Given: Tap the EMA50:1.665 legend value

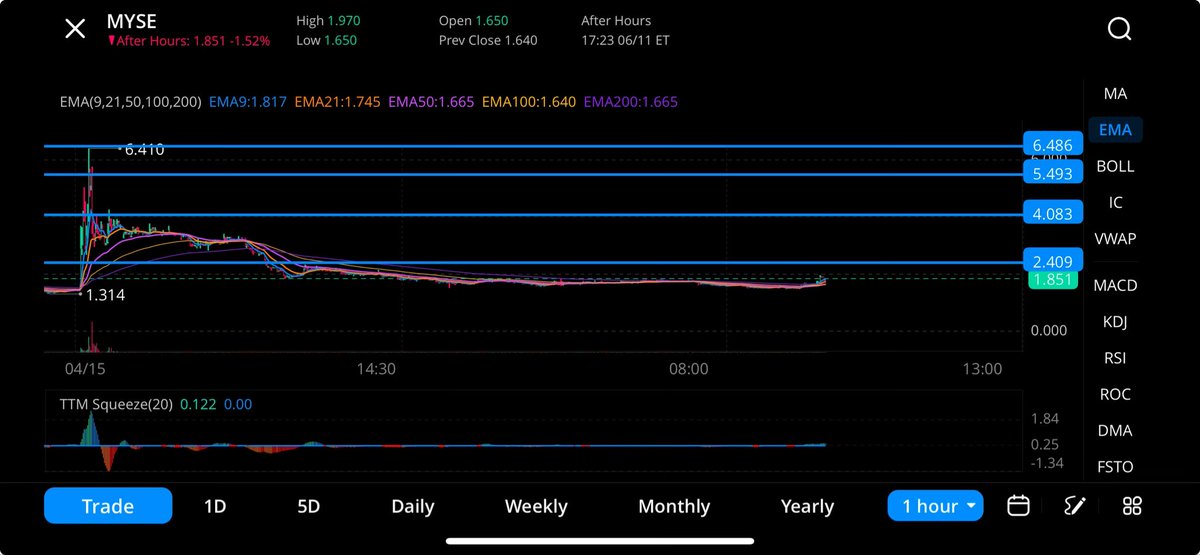Looking at the screenshot, I should [431, 102].
